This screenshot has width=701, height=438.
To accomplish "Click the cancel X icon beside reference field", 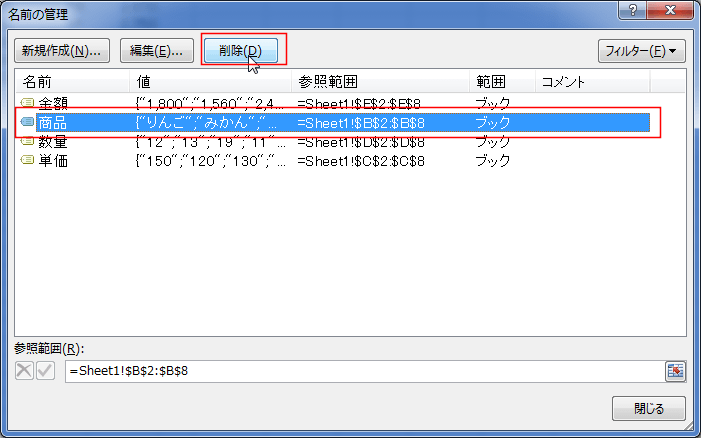I will coord(24,371).
